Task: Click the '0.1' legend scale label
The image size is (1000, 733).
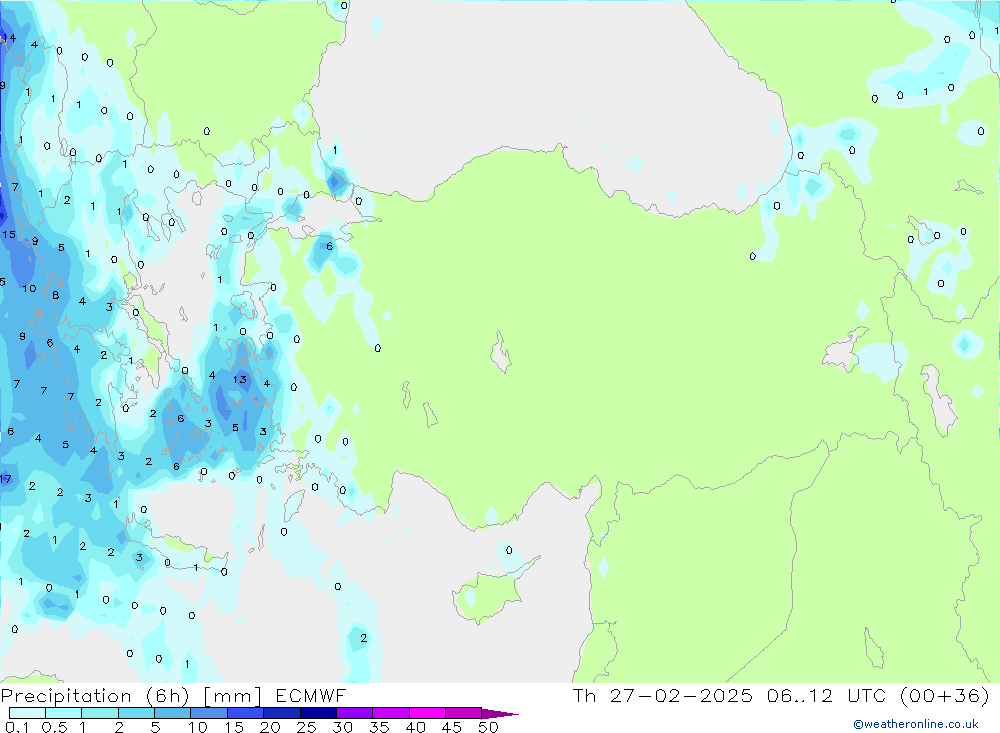Action: pos(17,727)
